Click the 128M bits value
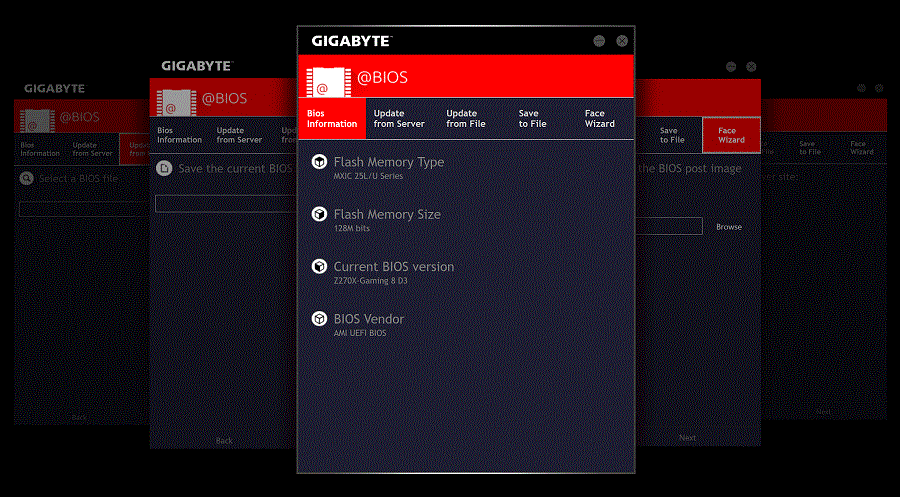This screenshot has height=497, width=900. pos(352,228)
